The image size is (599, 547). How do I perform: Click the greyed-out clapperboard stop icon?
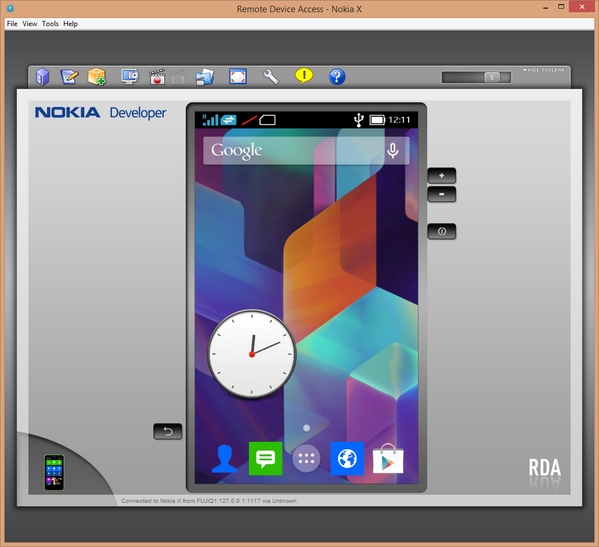coord(178,77)
